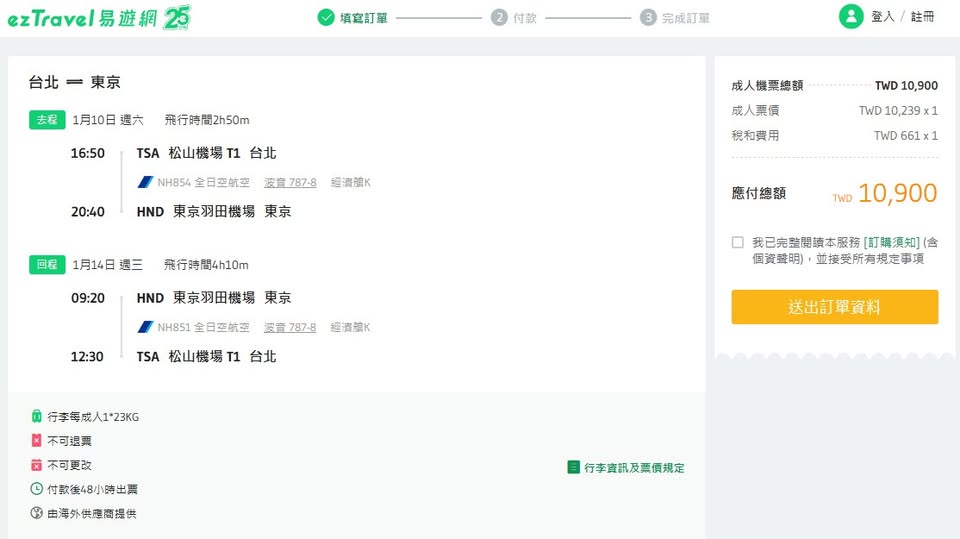
Task: Click the clock icon beside 付款後48小時出票
Action: 37,489
